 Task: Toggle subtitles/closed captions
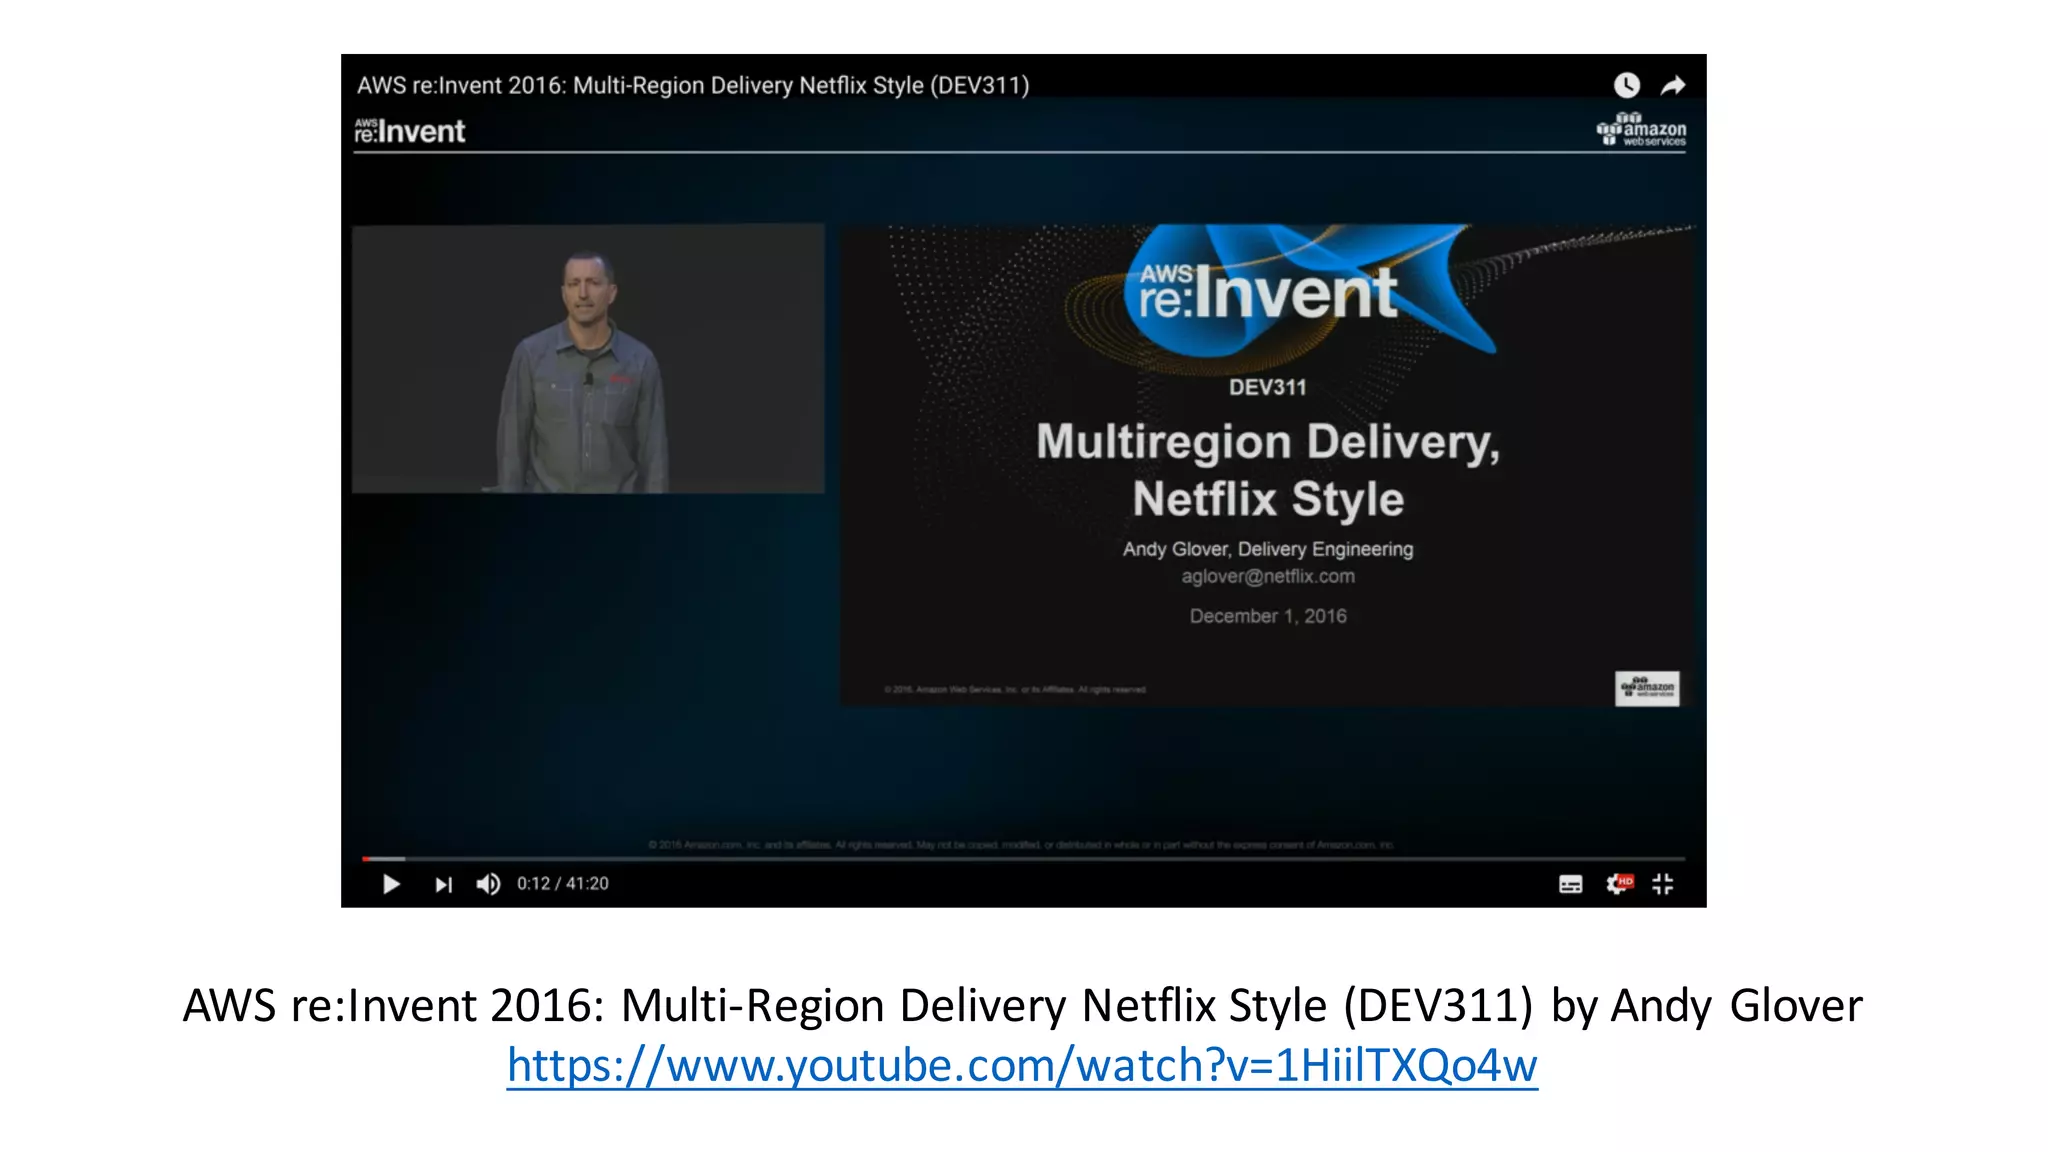[1570, 884]
